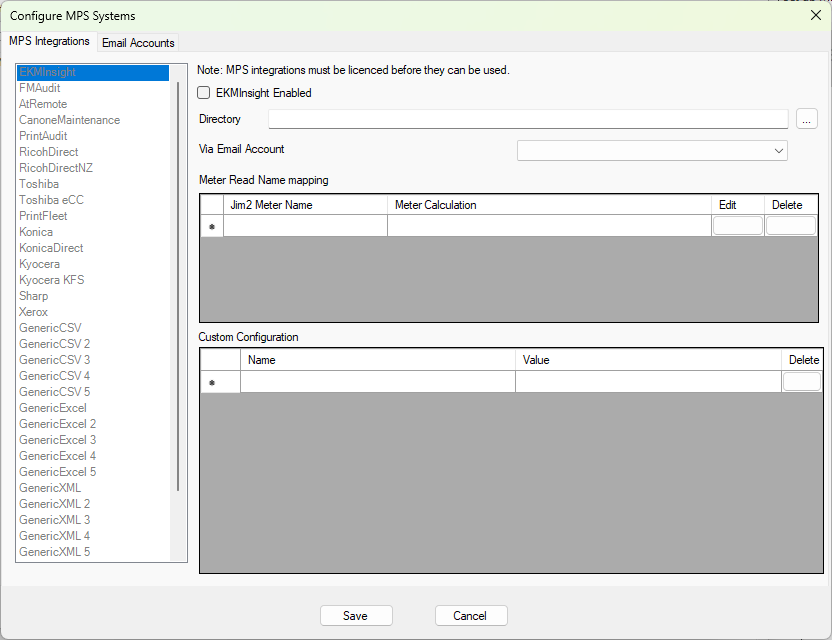
Task: Click in the Directory text field
Action: point(528,120)
